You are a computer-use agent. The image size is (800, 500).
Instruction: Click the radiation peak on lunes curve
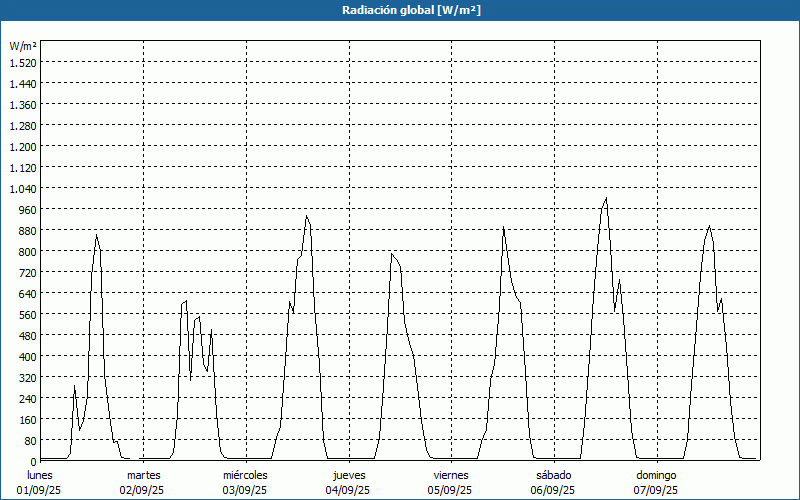point(96,235)
